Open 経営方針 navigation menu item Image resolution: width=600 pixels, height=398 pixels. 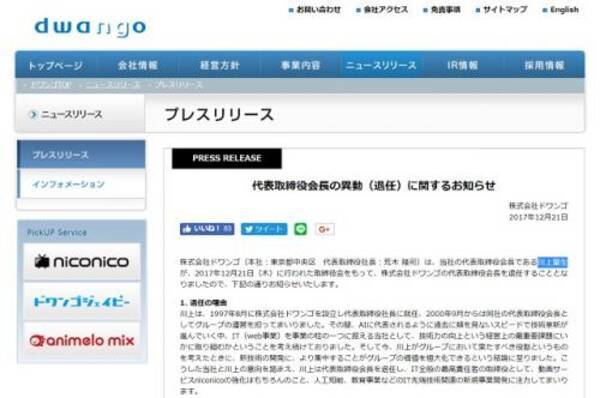pyautogui.click(x=220, y=65)
